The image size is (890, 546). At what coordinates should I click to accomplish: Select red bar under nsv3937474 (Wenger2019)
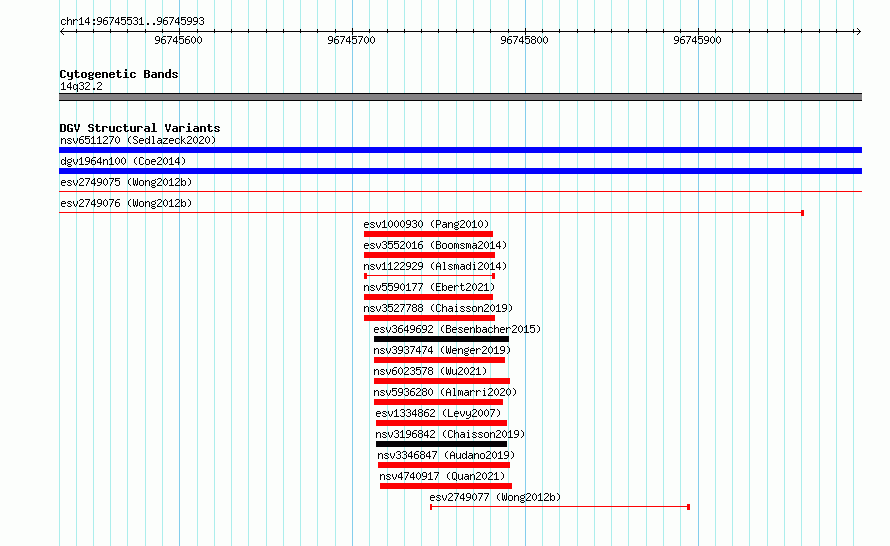[x=439, y=360]
